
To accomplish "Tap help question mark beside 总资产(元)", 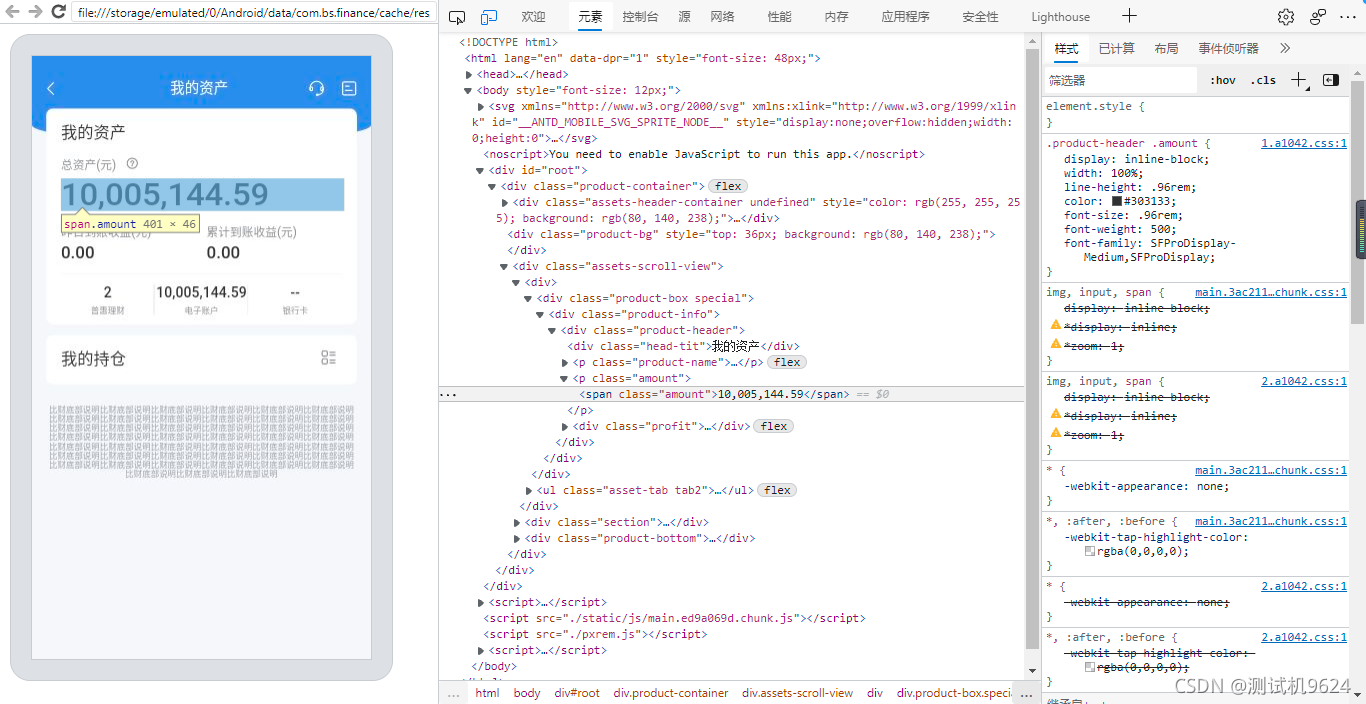I will (x=132, y=164).
